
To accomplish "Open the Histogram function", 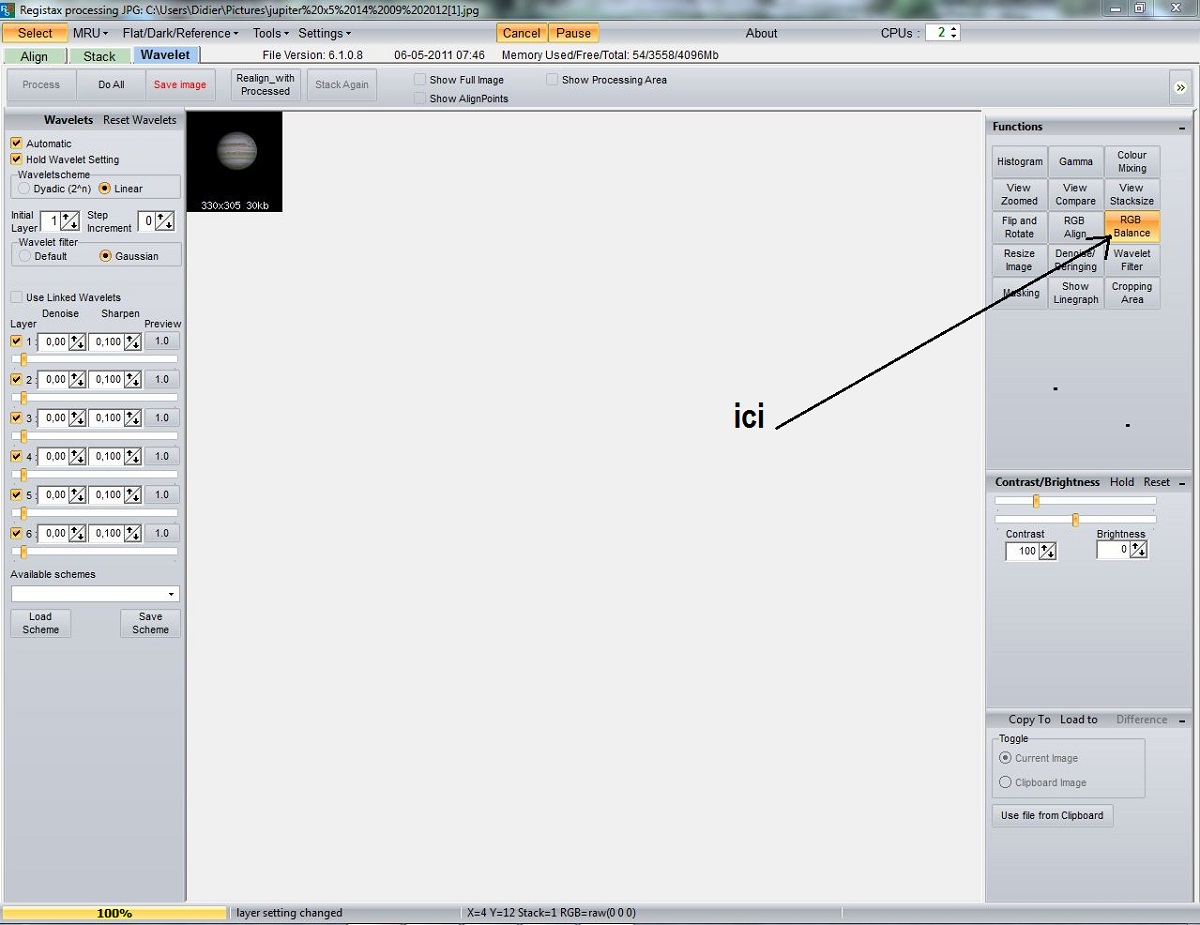I will pos(1019,162).
